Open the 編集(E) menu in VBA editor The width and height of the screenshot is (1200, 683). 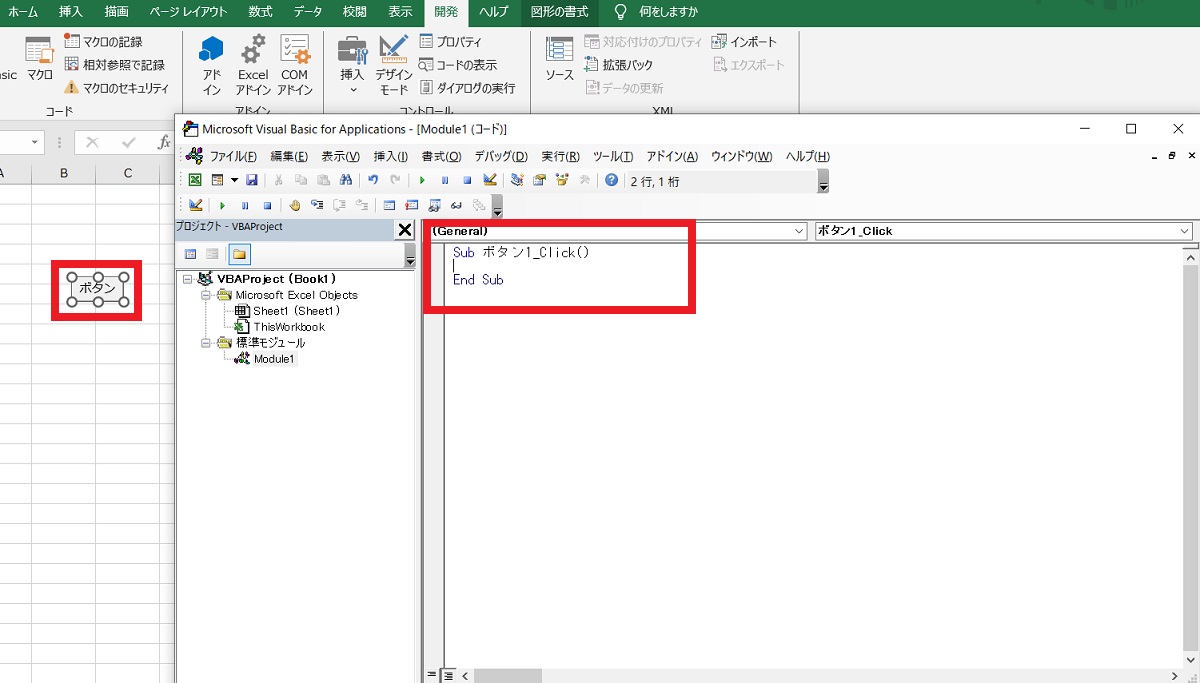(x=289, y=156)
